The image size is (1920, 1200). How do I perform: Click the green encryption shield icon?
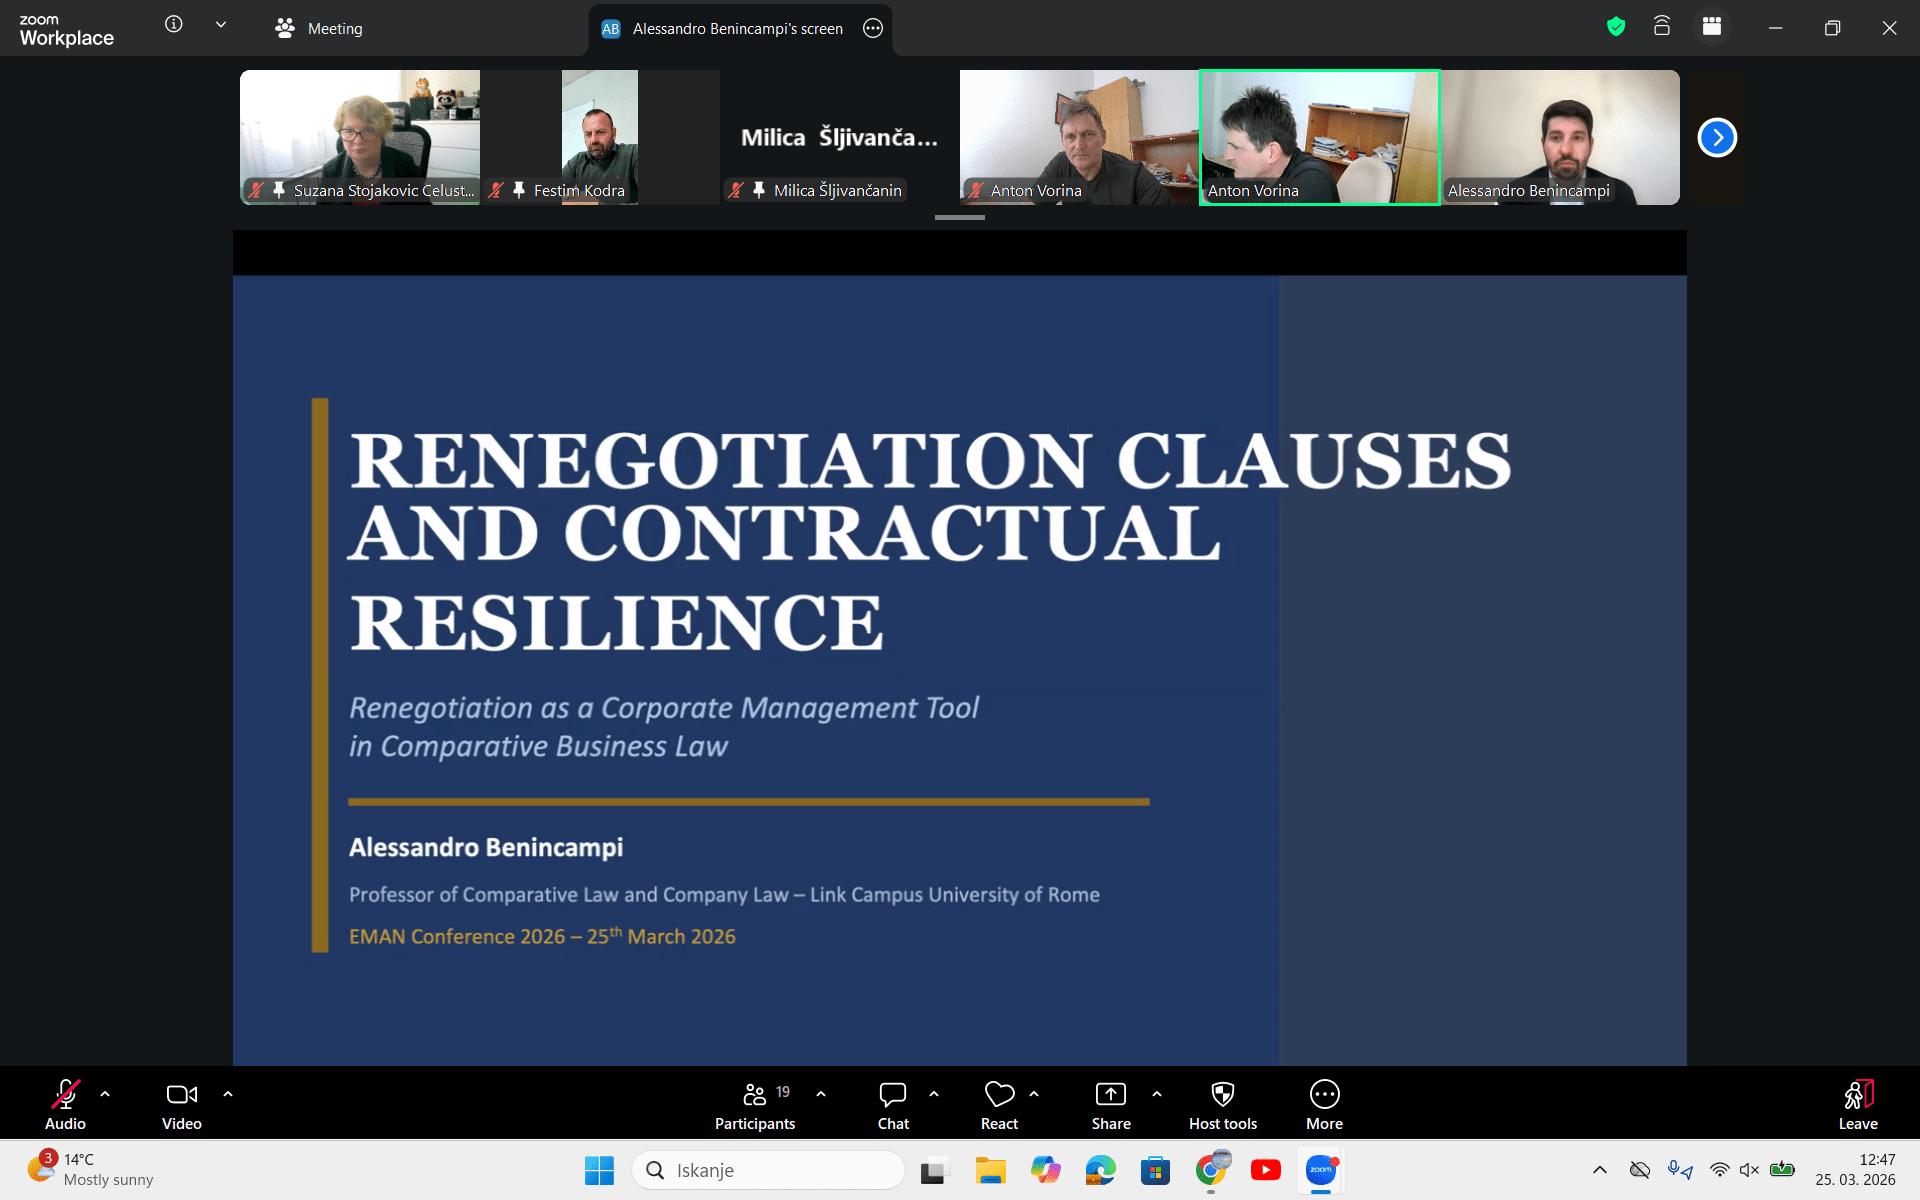(1616, 27)
